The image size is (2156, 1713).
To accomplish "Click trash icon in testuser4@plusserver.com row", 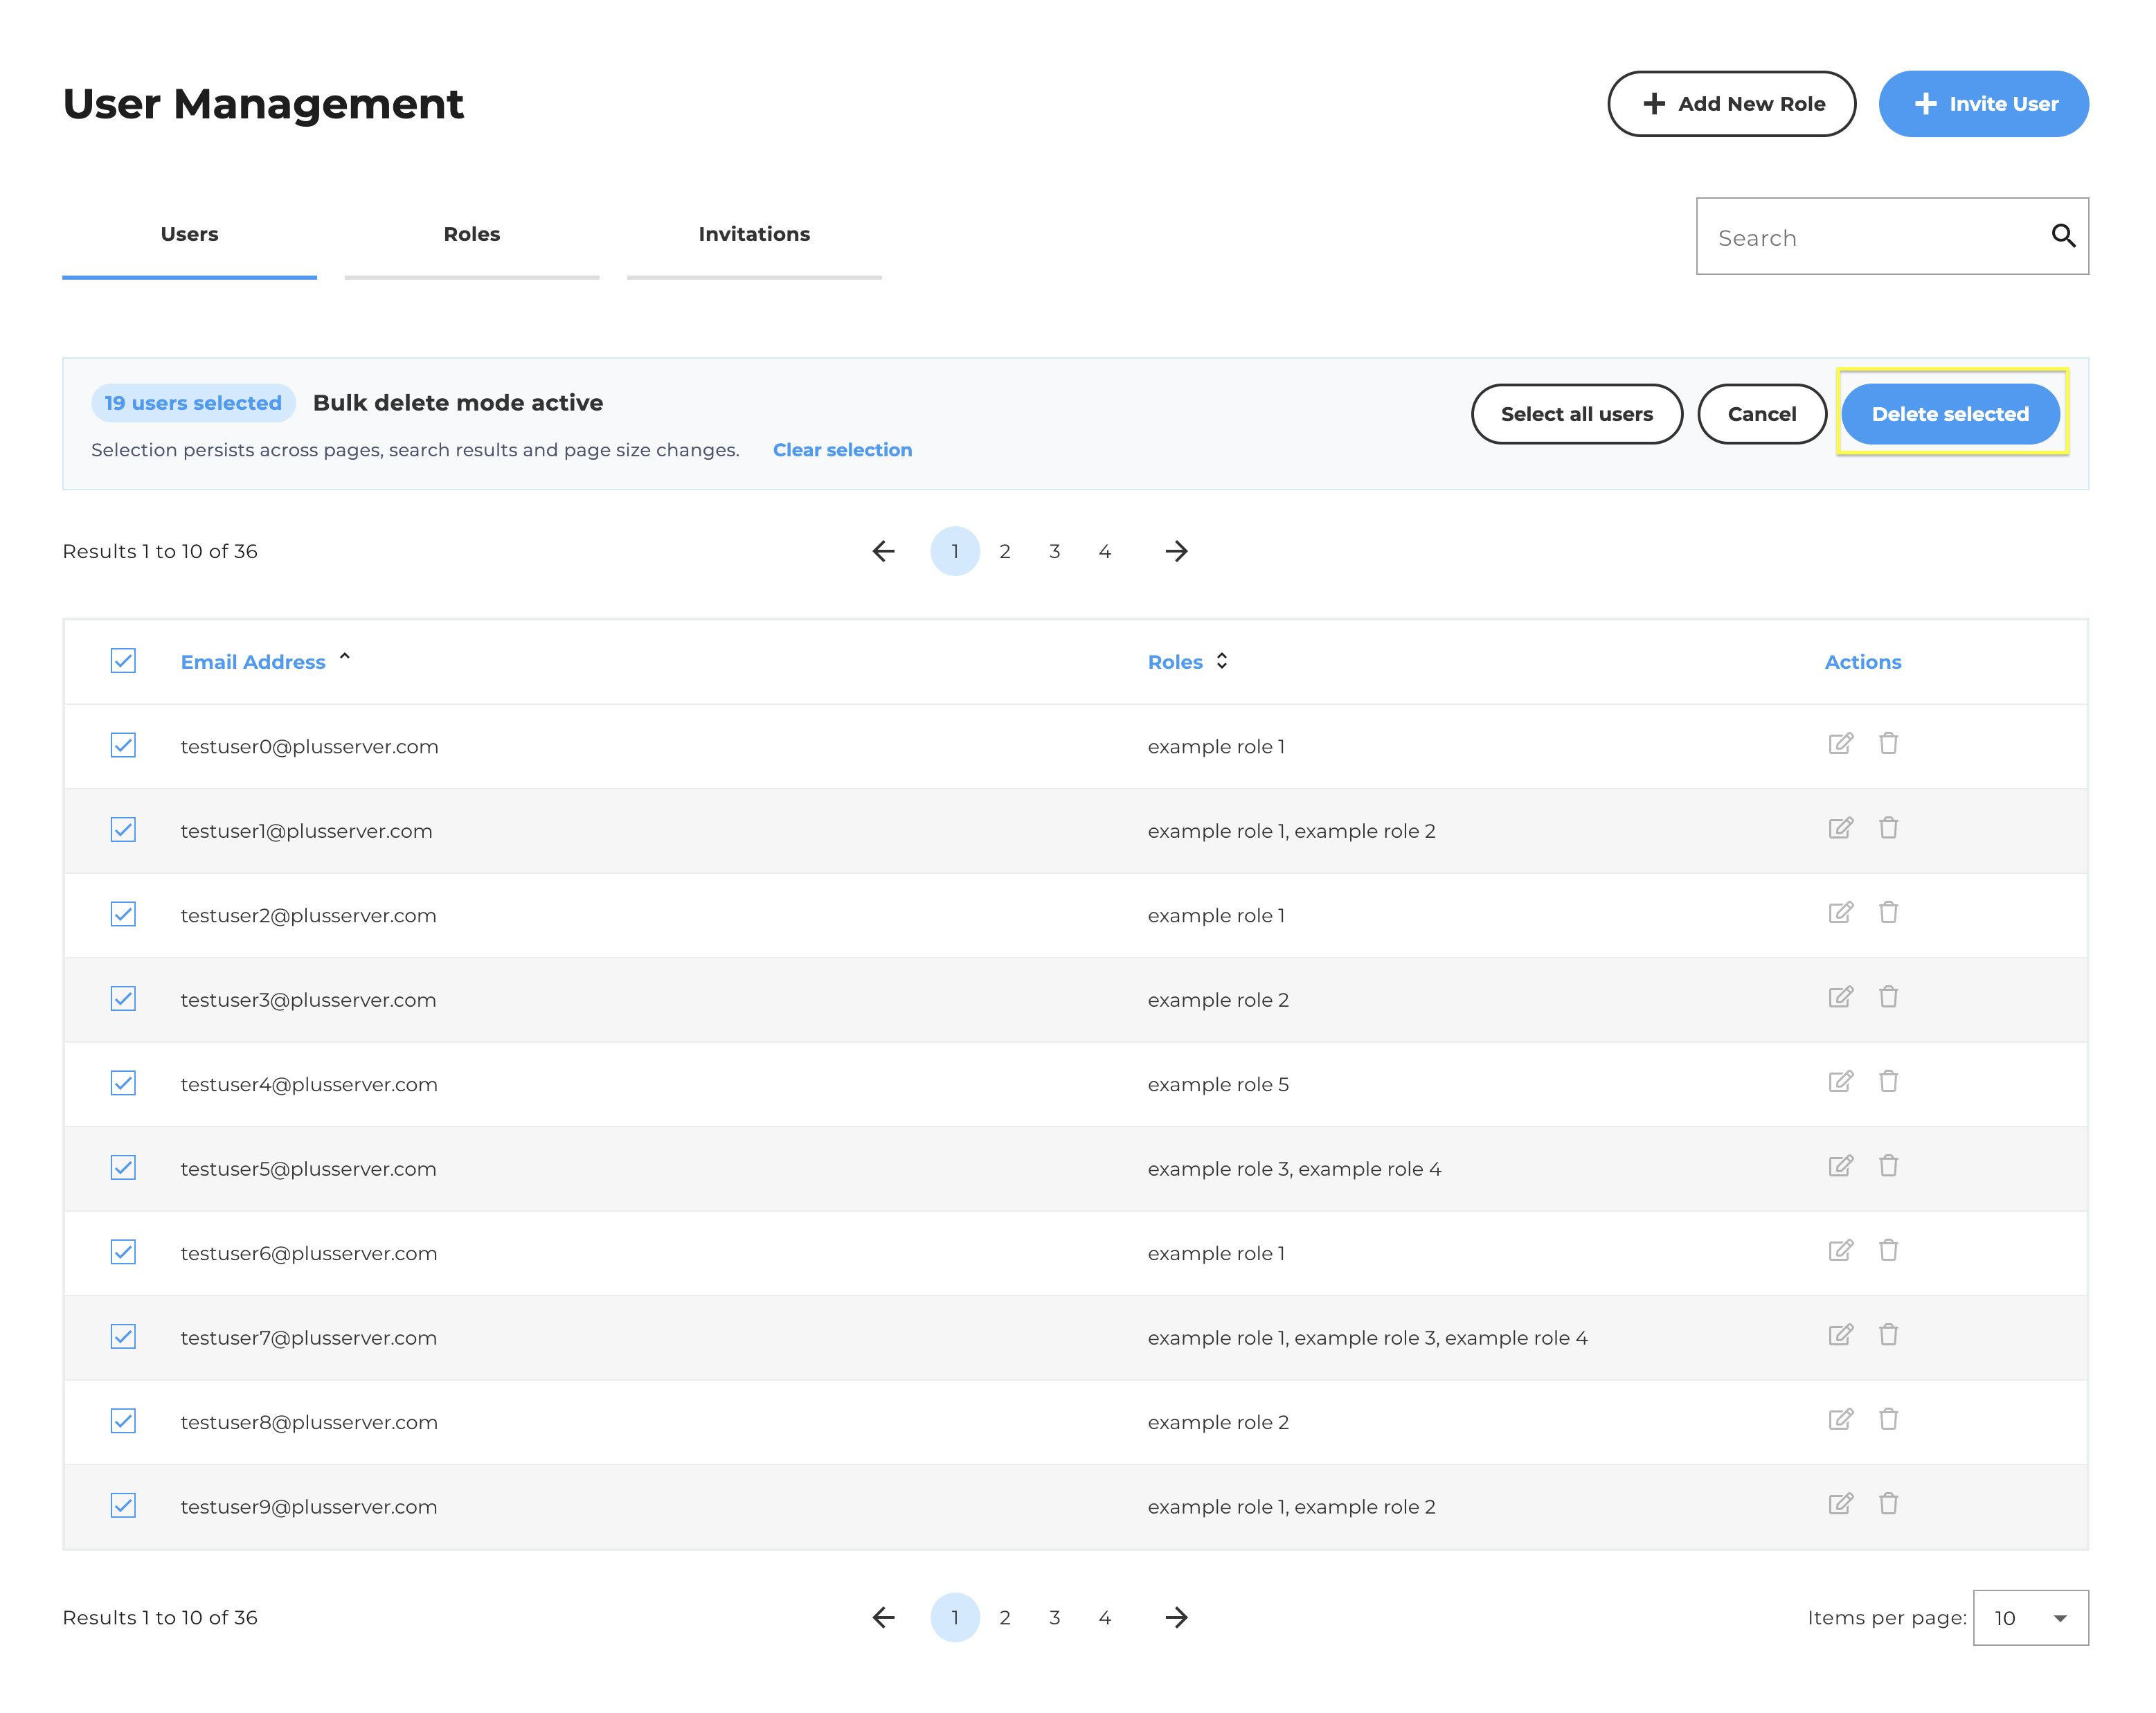I will 1888,1082.
